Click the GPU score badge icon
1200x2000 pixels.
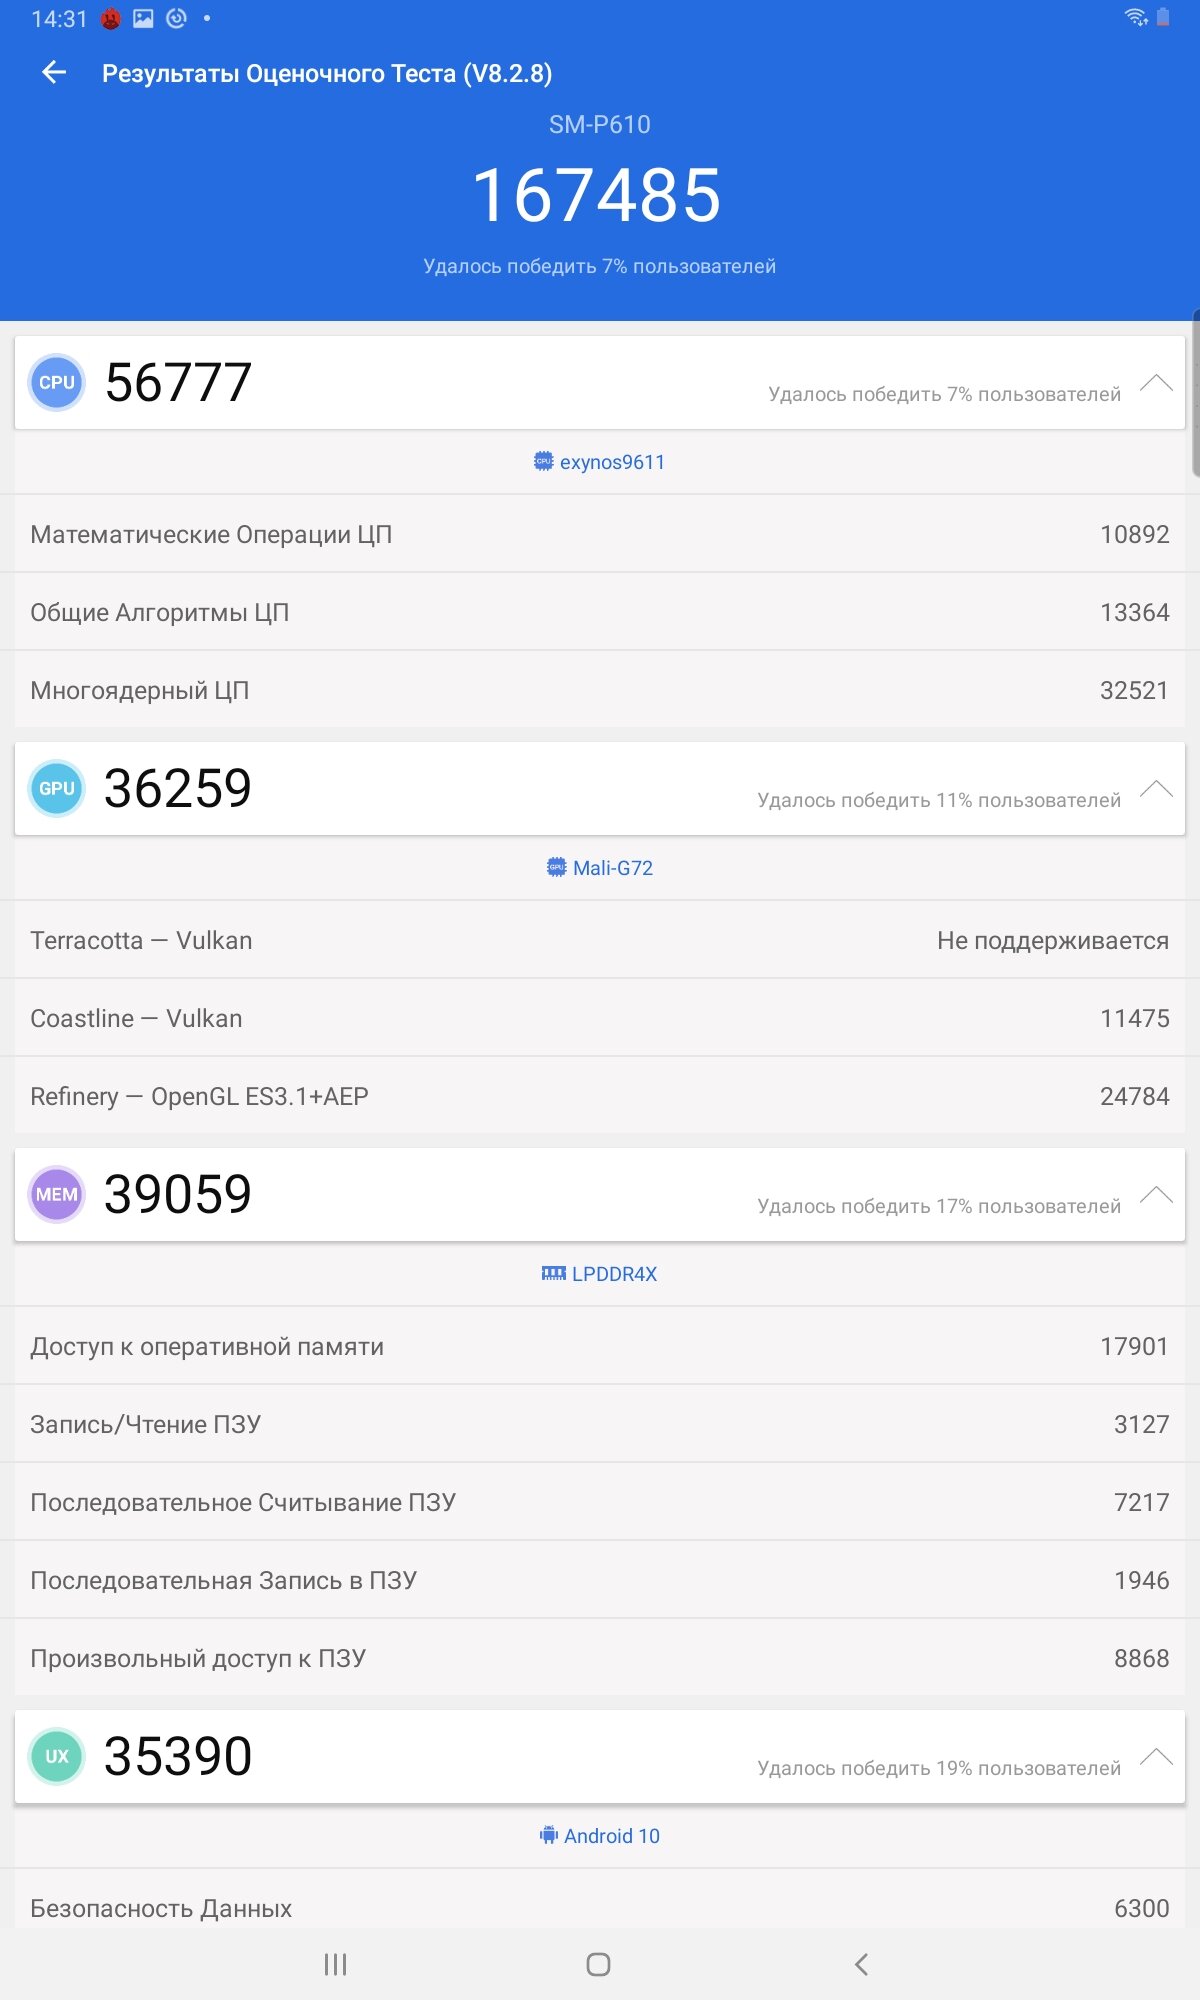[57, 789]
